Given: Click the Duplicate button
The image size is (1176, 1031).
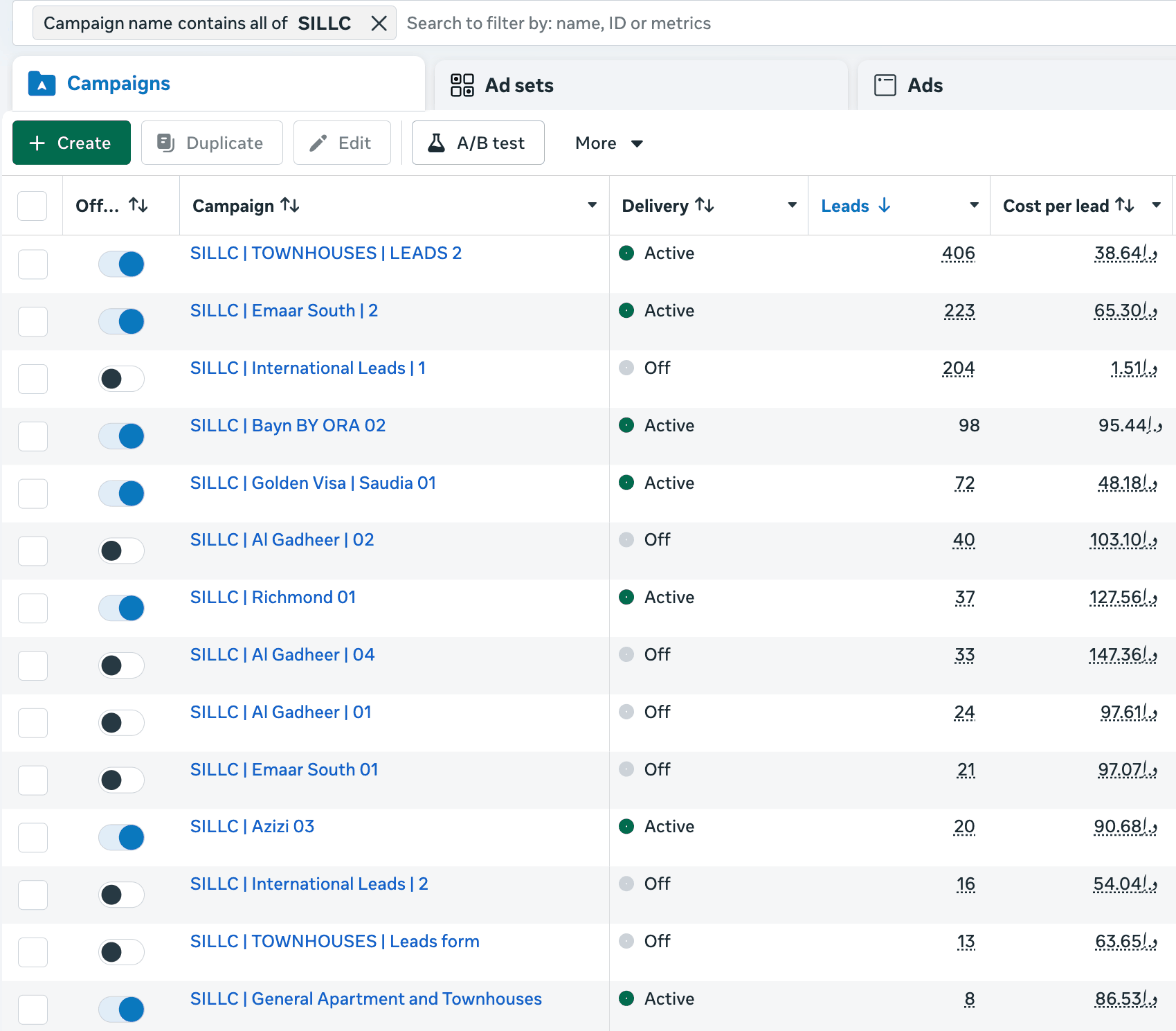Looking at the screenshot, I should coord(212,142).
